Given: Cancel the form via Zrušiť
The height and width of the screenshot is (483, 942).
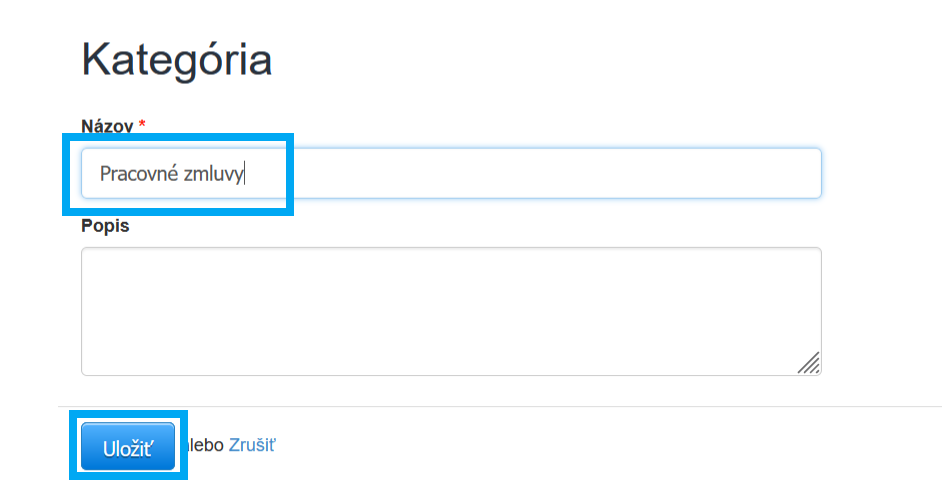Looking at the screenshot, I should 252,445.
